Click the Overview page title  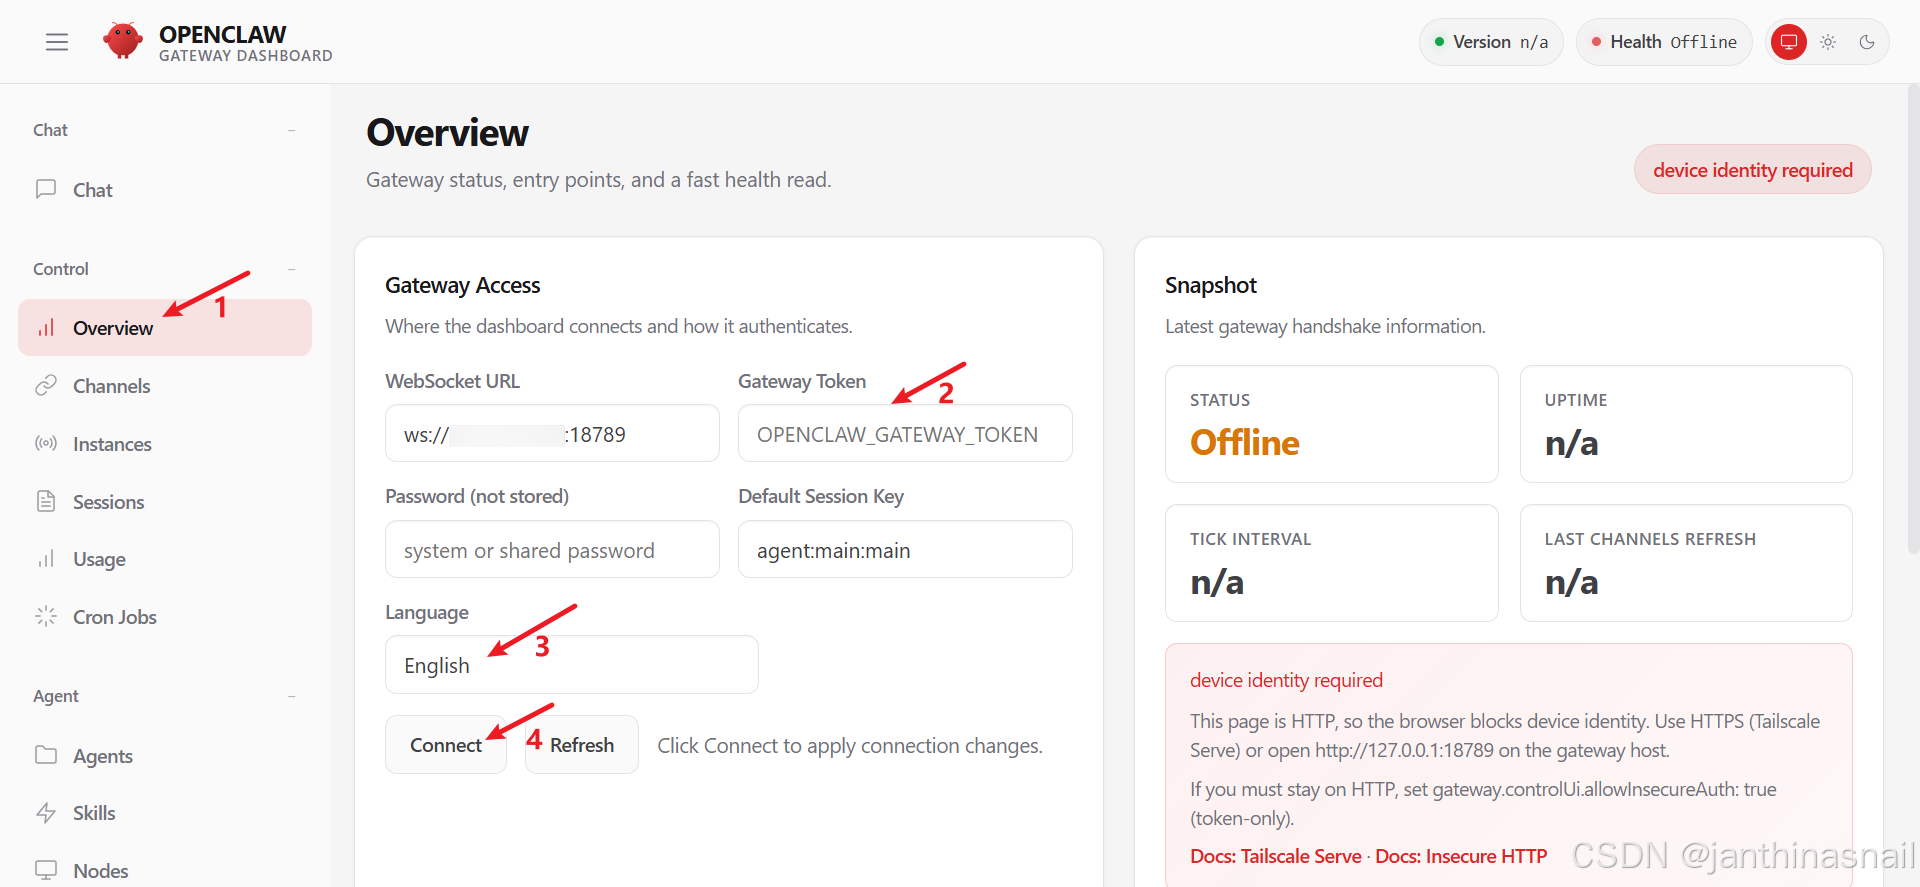pyautogui.click(x=447, y=133)
